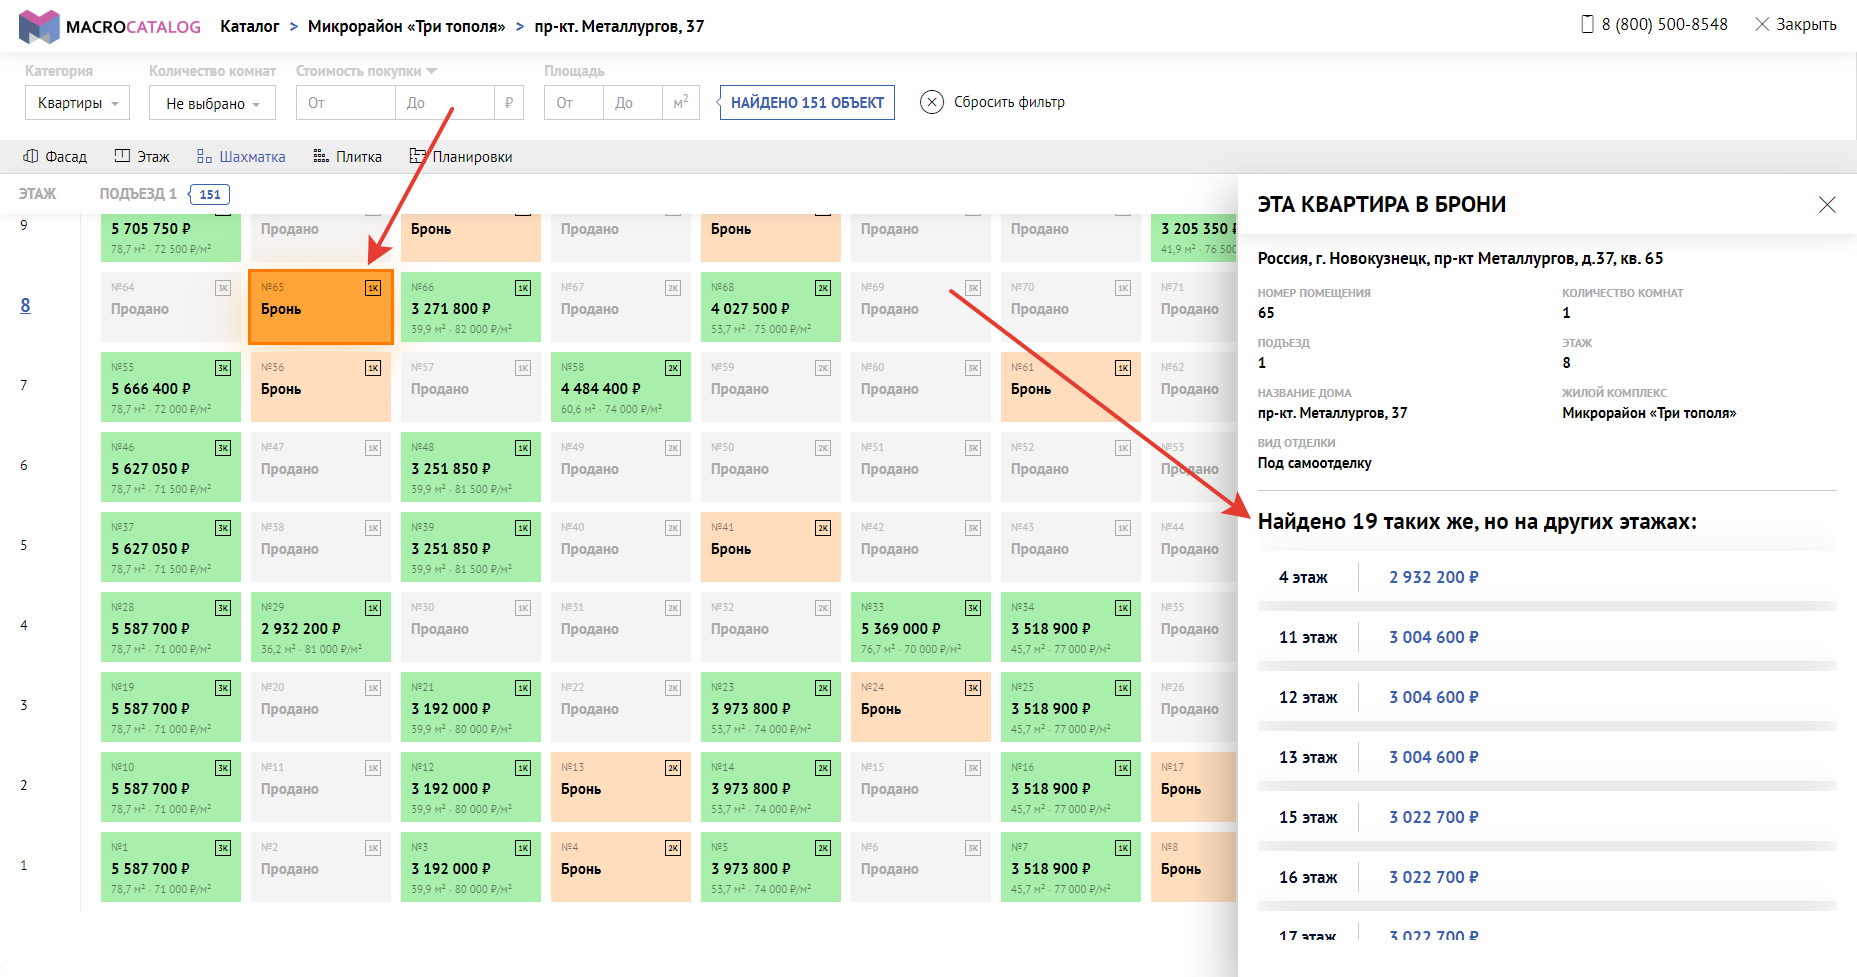Select apartment №46 priced 5 627 050 ₽
The height and width of the screenshot is (977, 1857).
pyautogui.click(x=171, y=467)
